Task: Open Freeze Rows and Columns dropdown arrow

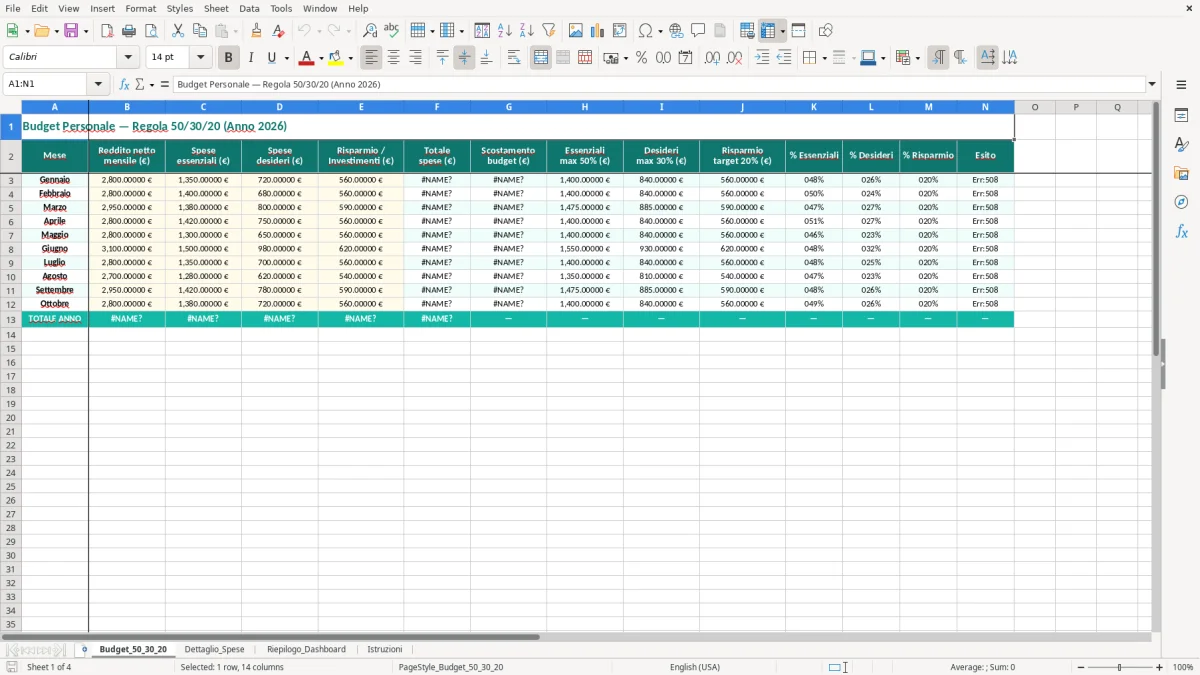Action: click(x=782, y=31)
